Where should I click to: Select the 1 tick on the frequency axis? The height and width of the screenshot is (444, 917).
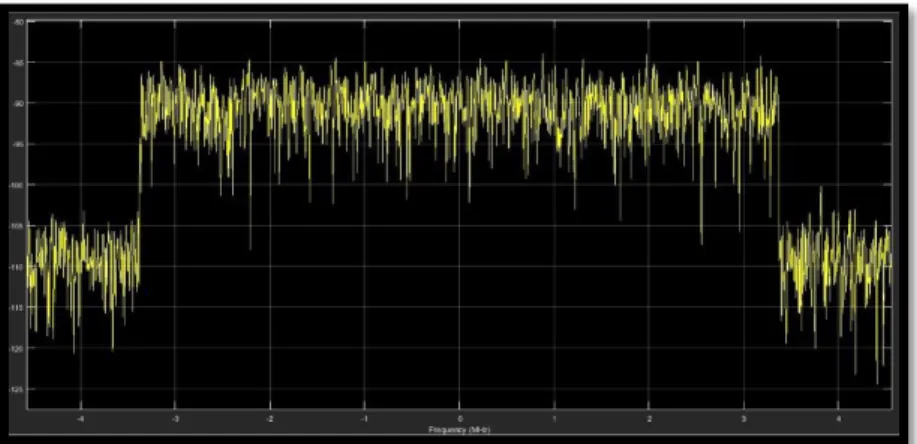tap(554, 419)
